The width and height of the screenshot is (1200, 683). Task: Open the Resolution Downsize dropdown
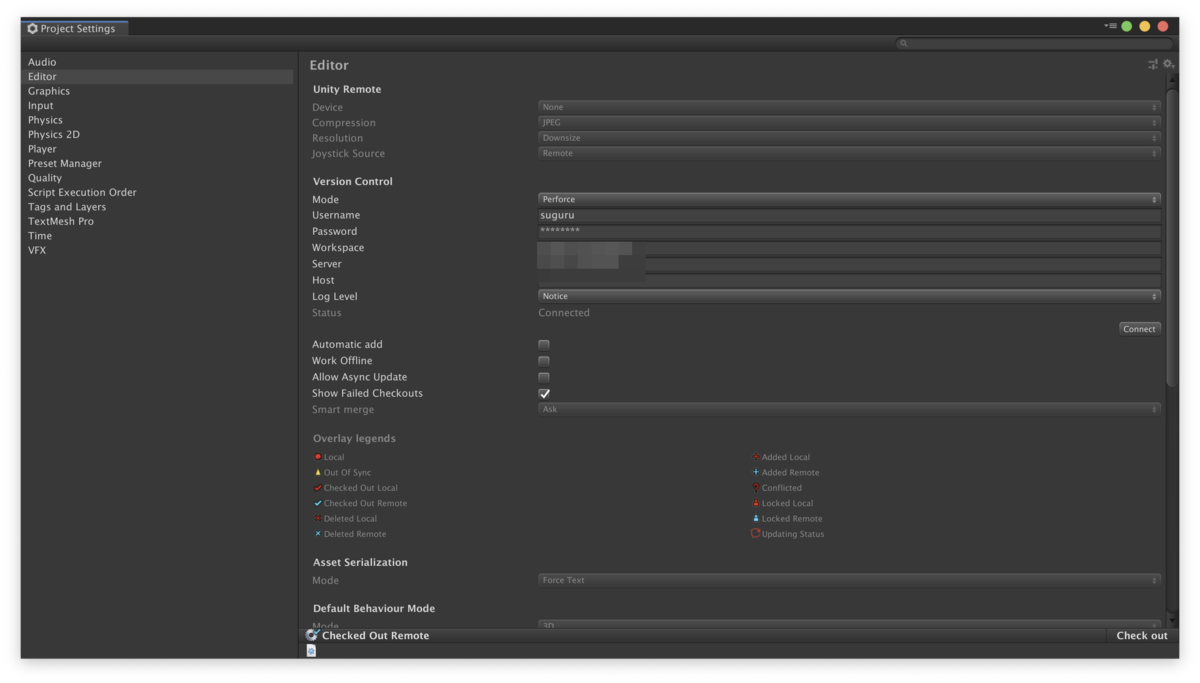coord(849,138)
